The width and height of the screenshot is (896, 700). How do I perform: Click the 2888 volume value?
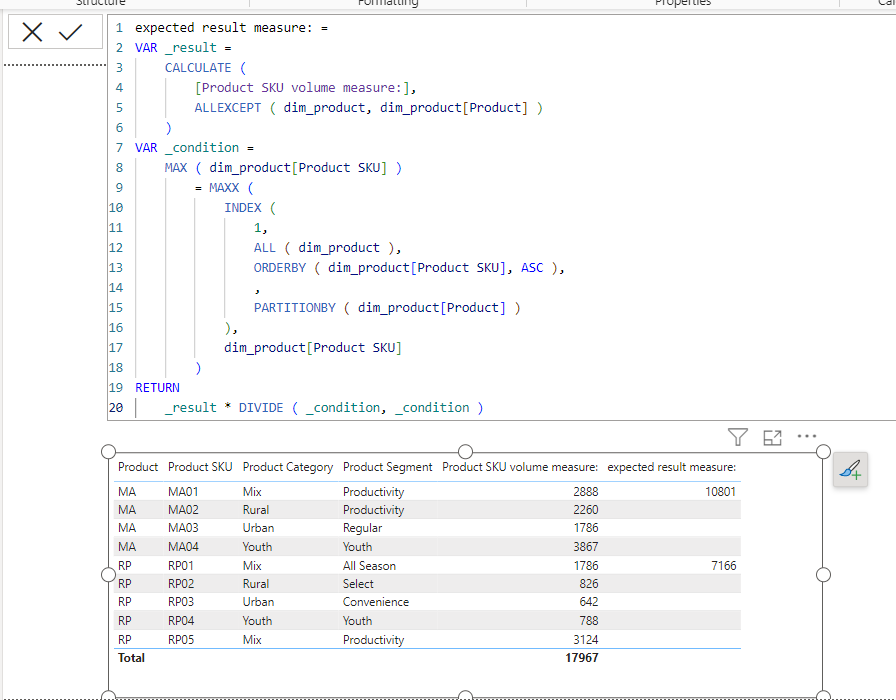click(586, 491)
